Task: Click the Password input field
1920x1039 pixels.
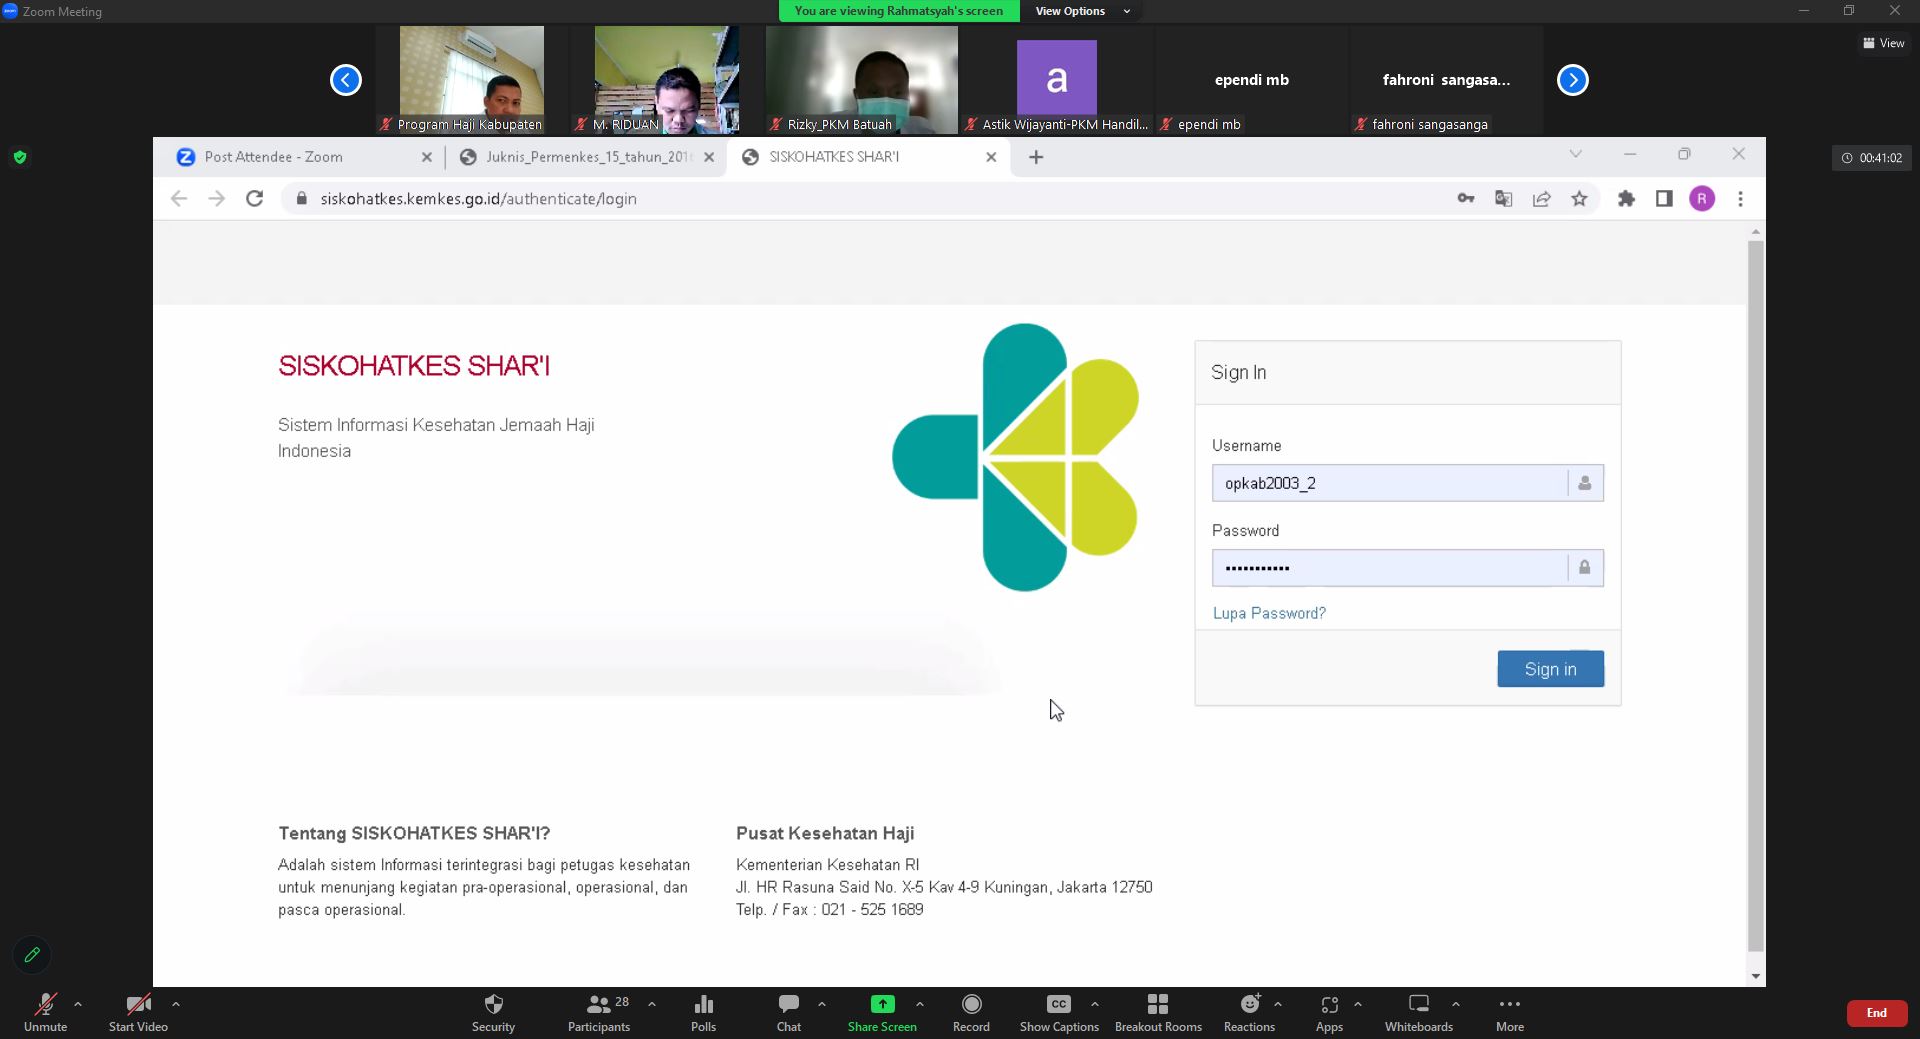Action: [x=1407, y=568]
